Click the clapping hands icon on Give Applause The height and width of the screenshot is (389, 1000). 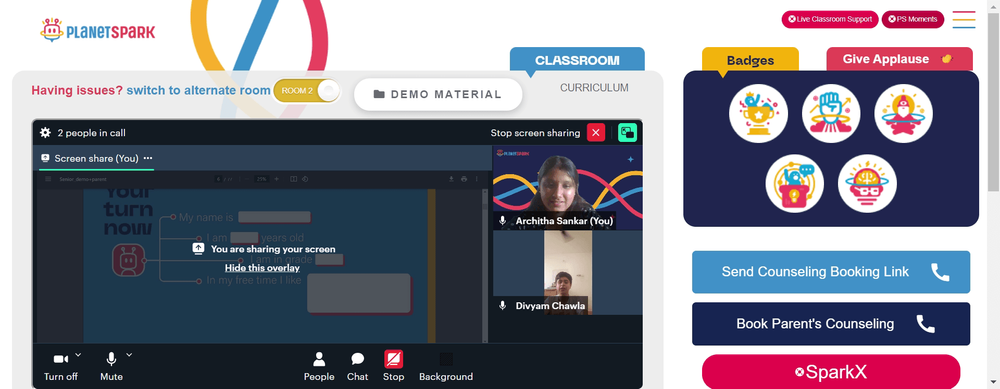[x=946, y=59]
